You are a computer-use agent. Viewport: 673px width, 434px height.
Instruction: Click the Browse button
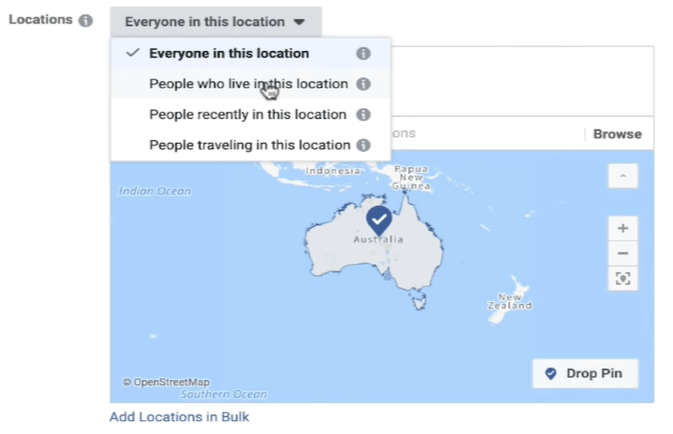point(617,134)
